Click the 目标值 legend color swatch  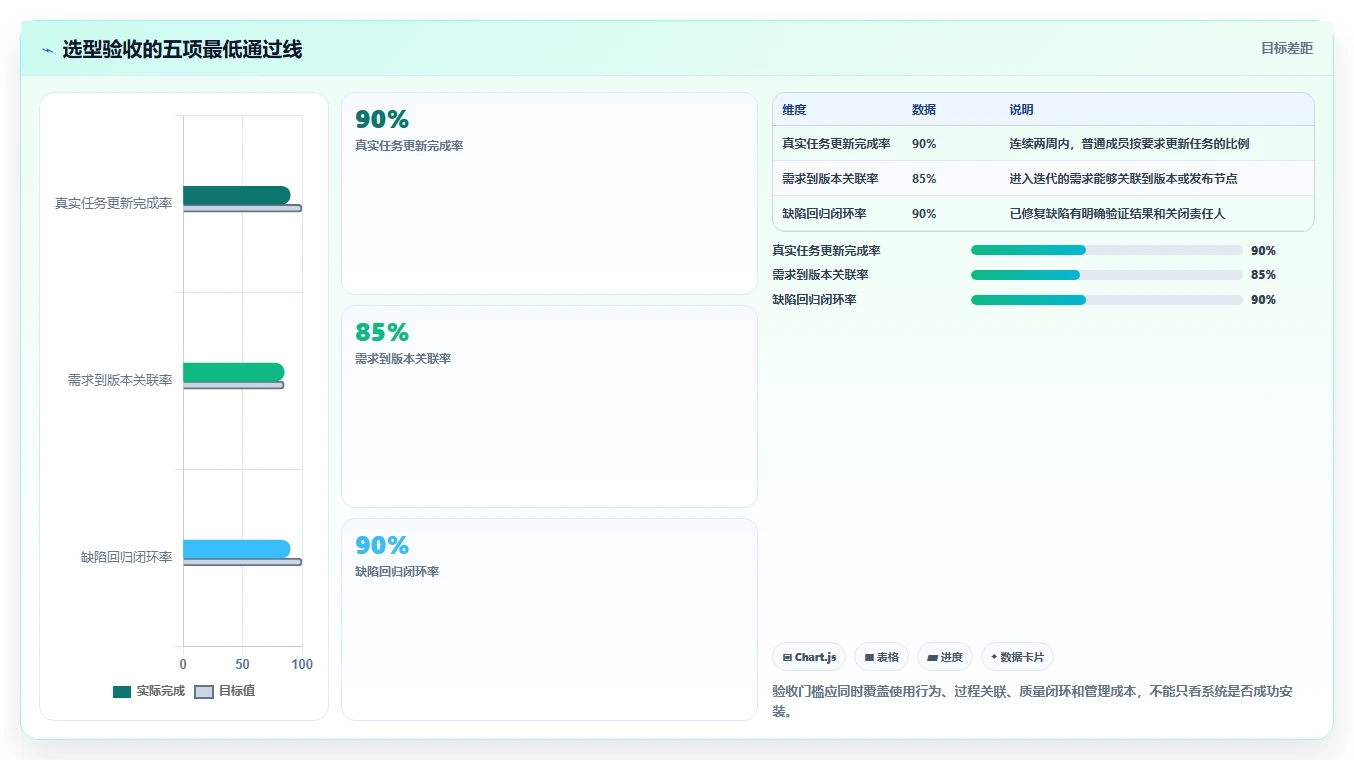(x=204, y=692)
